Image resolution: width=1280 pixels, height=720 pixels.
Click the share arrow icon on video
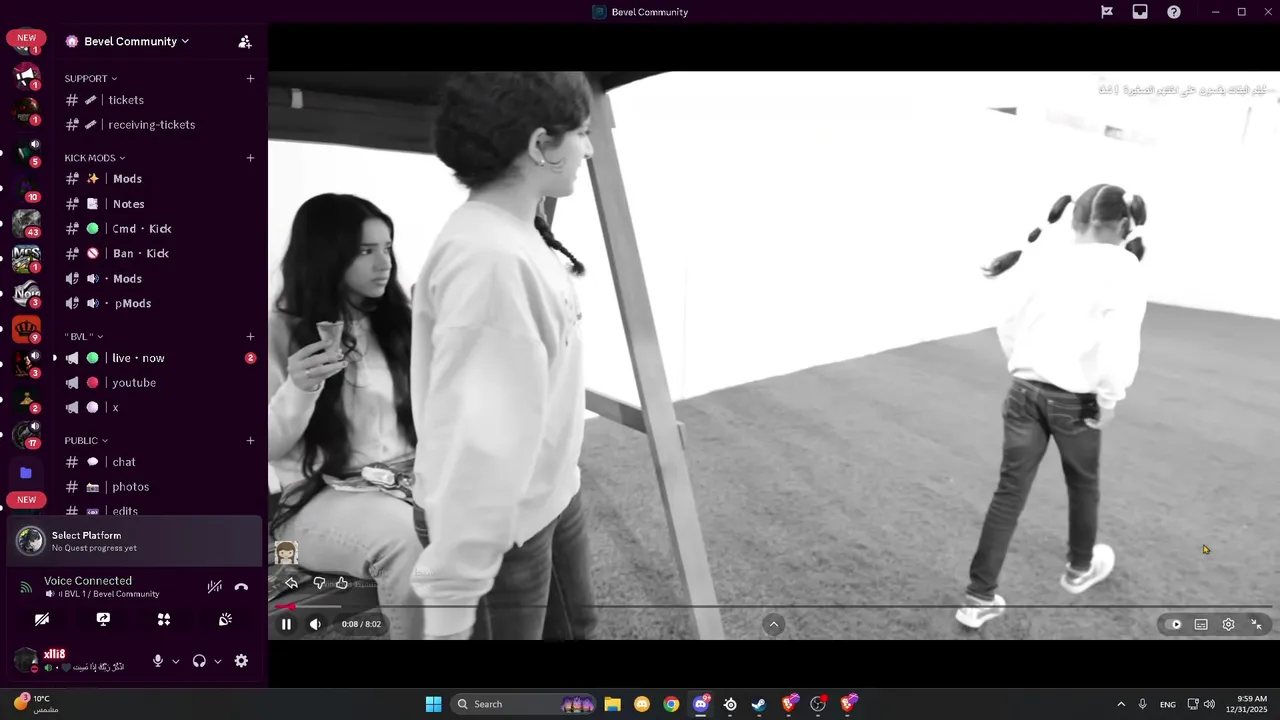[291, 583]
